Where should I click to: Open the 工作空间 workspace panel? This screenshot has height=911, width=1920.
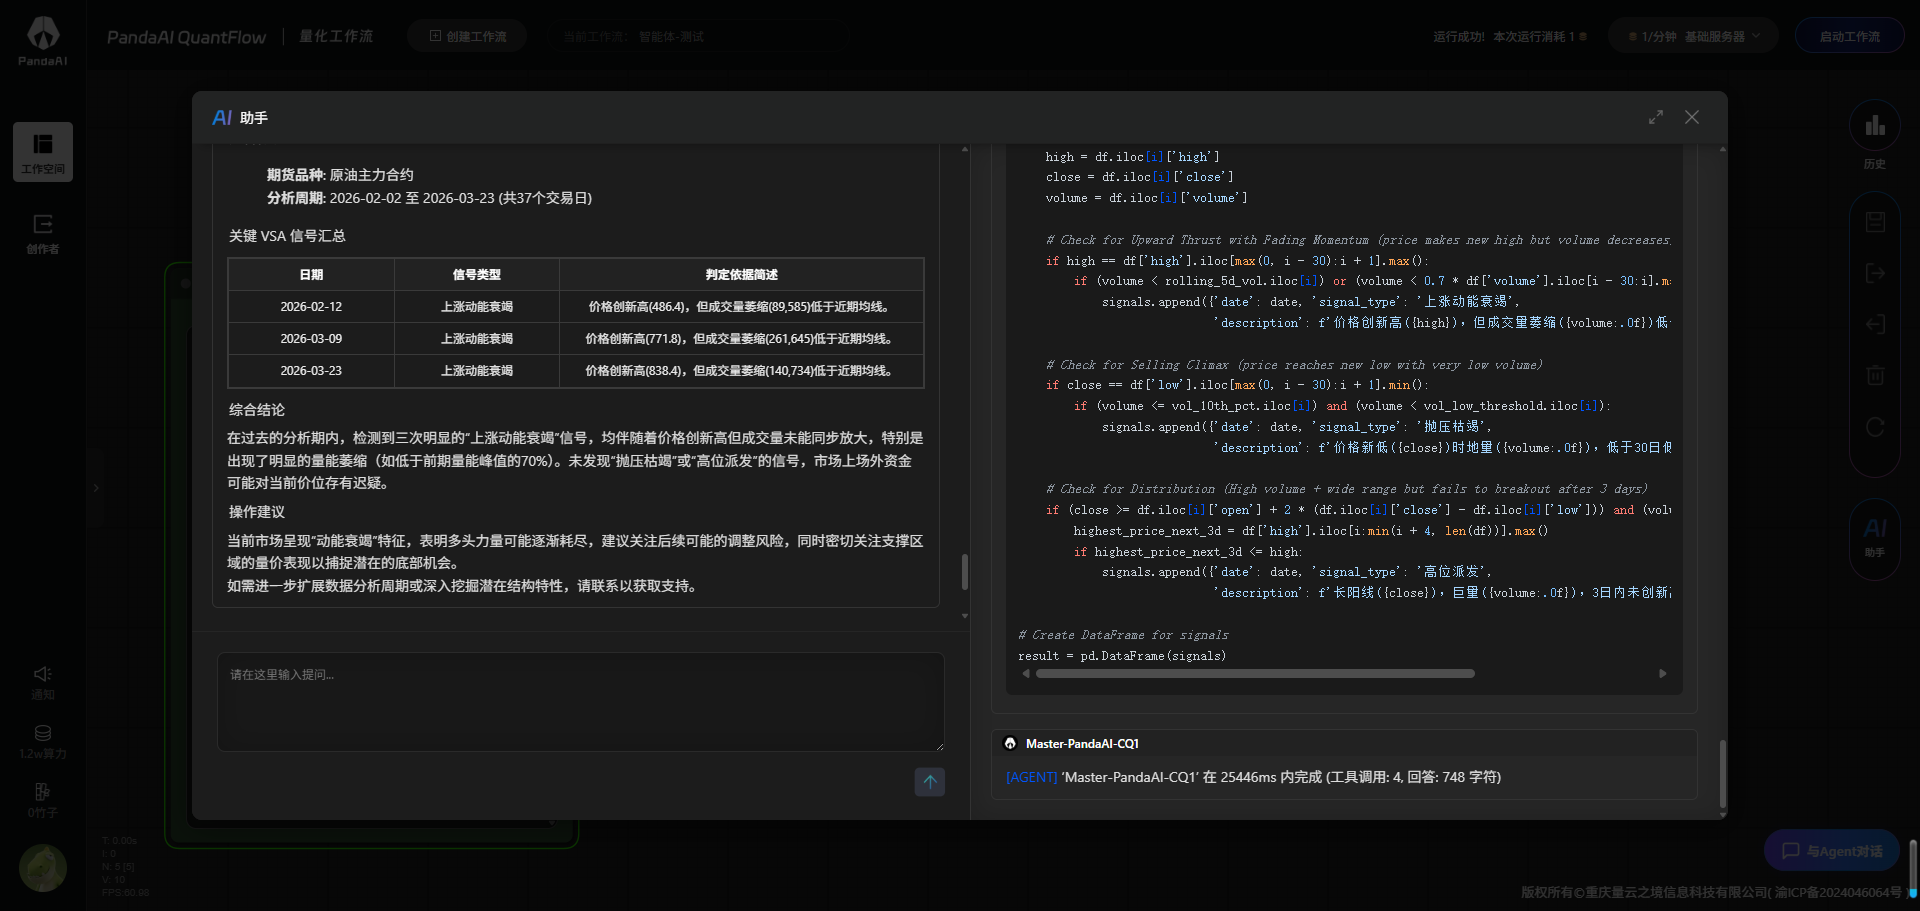point(43,151)
